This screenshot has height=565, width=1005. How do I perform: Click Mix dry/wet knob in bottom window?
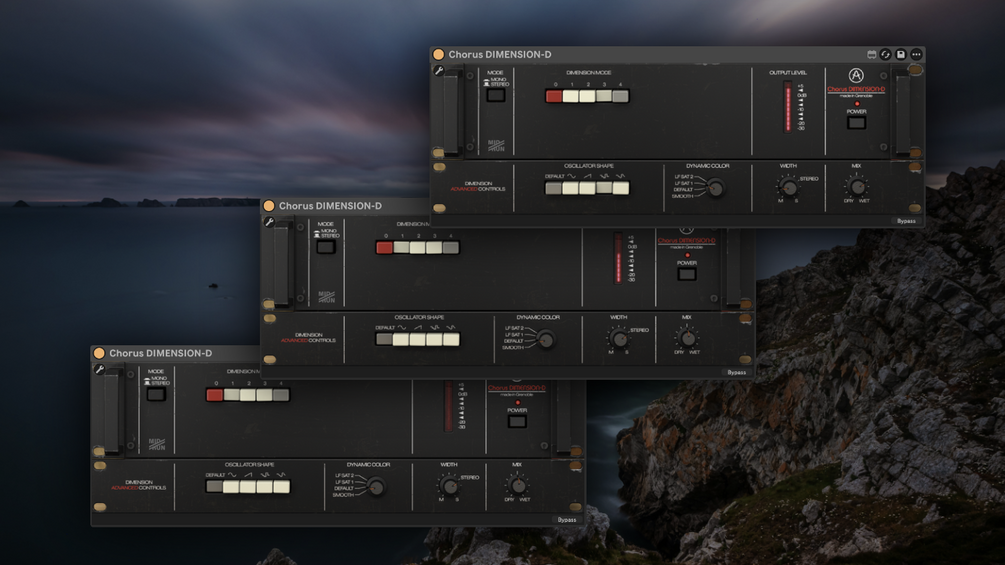click(x=517, y=485)
